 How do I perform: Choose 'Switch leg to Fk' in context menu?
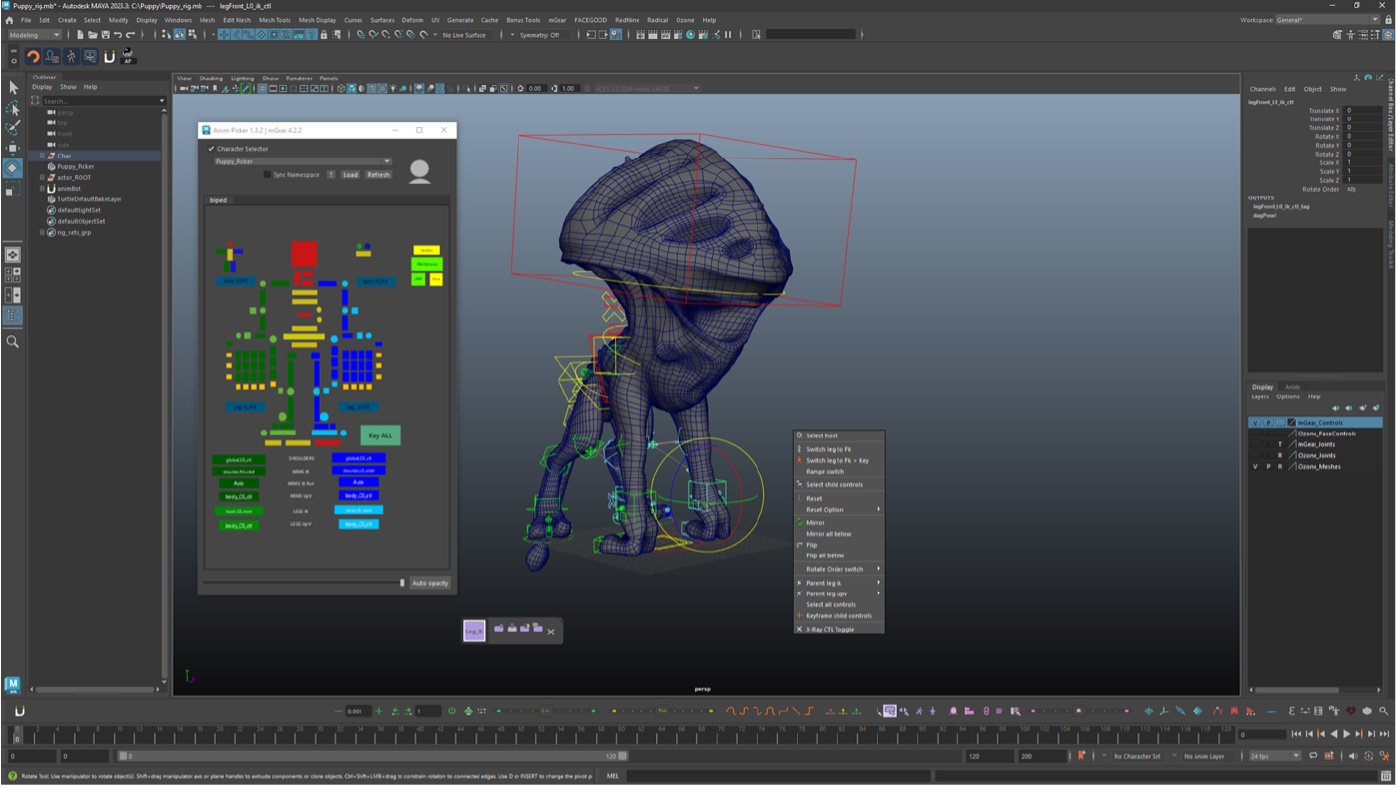828,449
